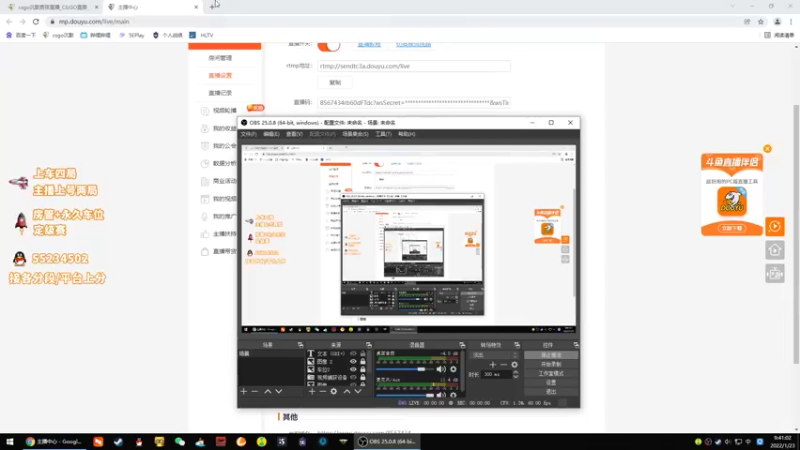Viewport: 800px width, 450px height.
Task: Click the gray home floating icon at right edge
Action: 774,250
